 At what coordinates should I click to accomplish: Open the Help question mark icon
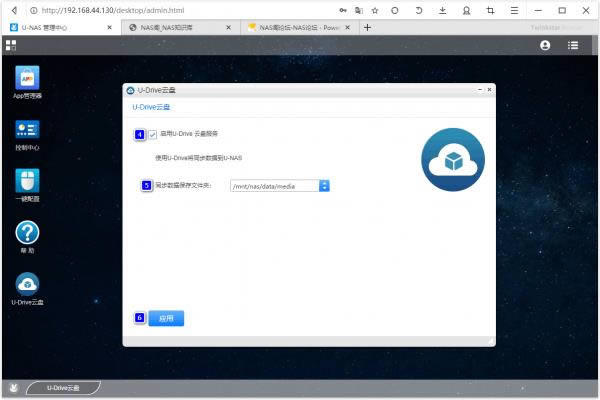[x=27, y=232]
